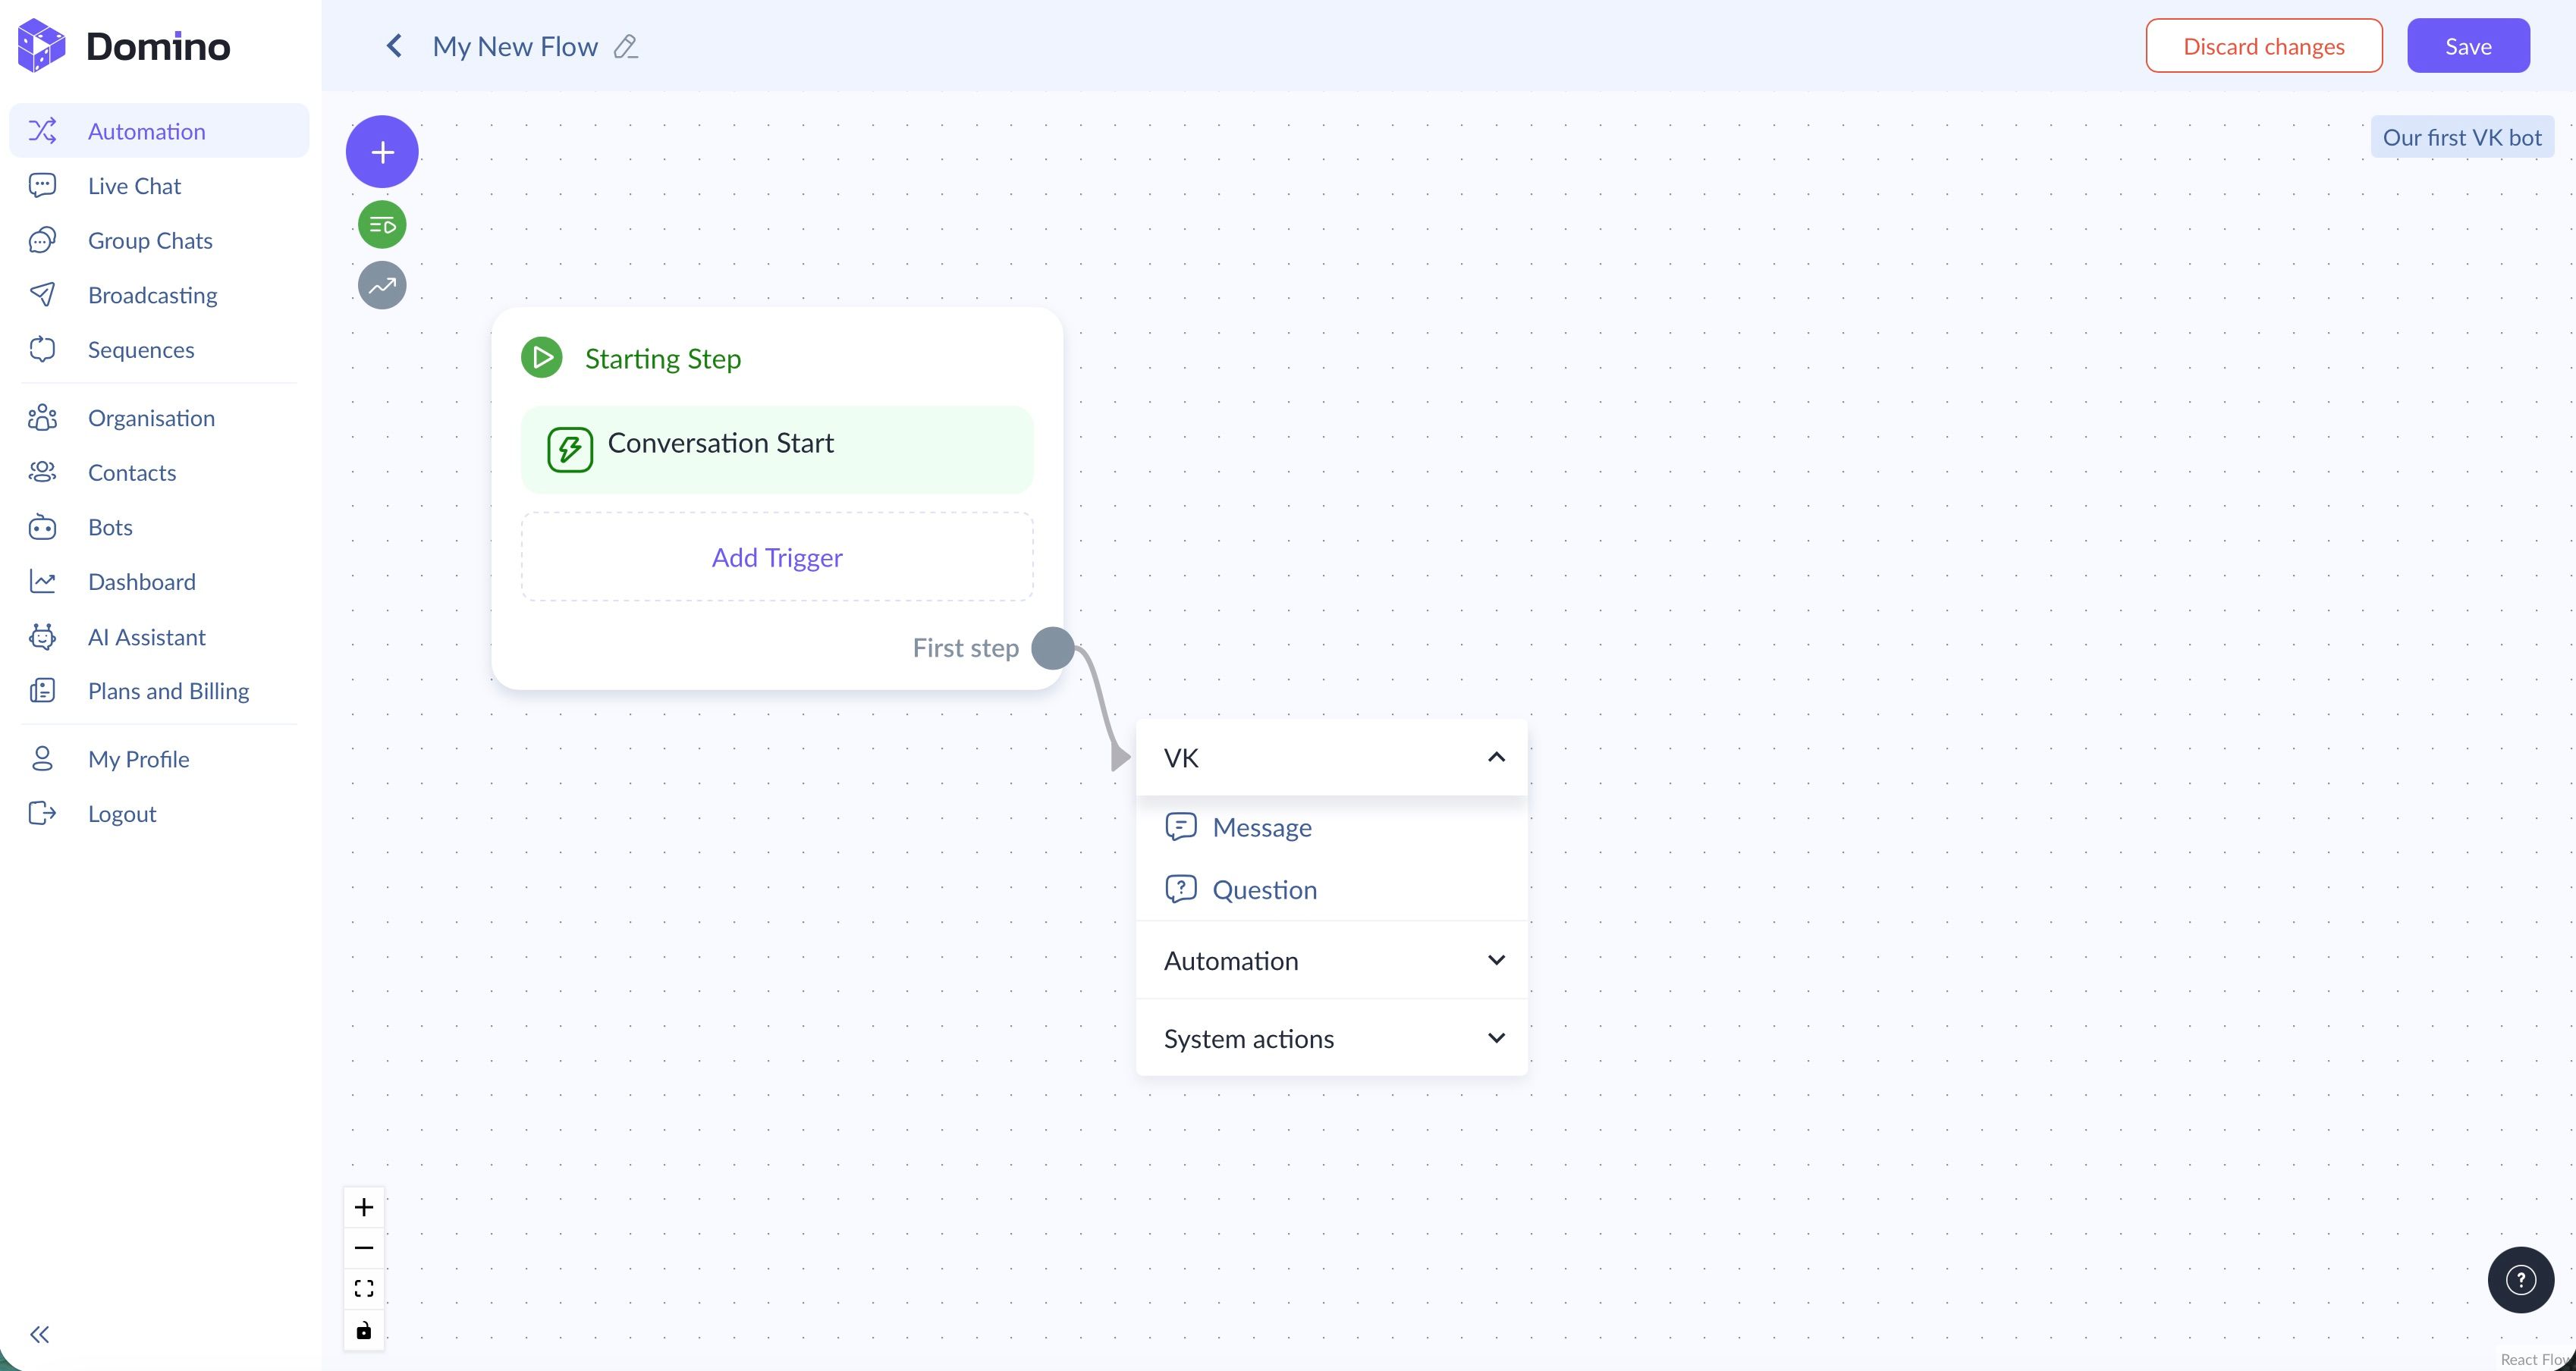The image size is (2576, 1371).
Task: Click the Conversation Start trigger icon
Action: coord(570,449)
